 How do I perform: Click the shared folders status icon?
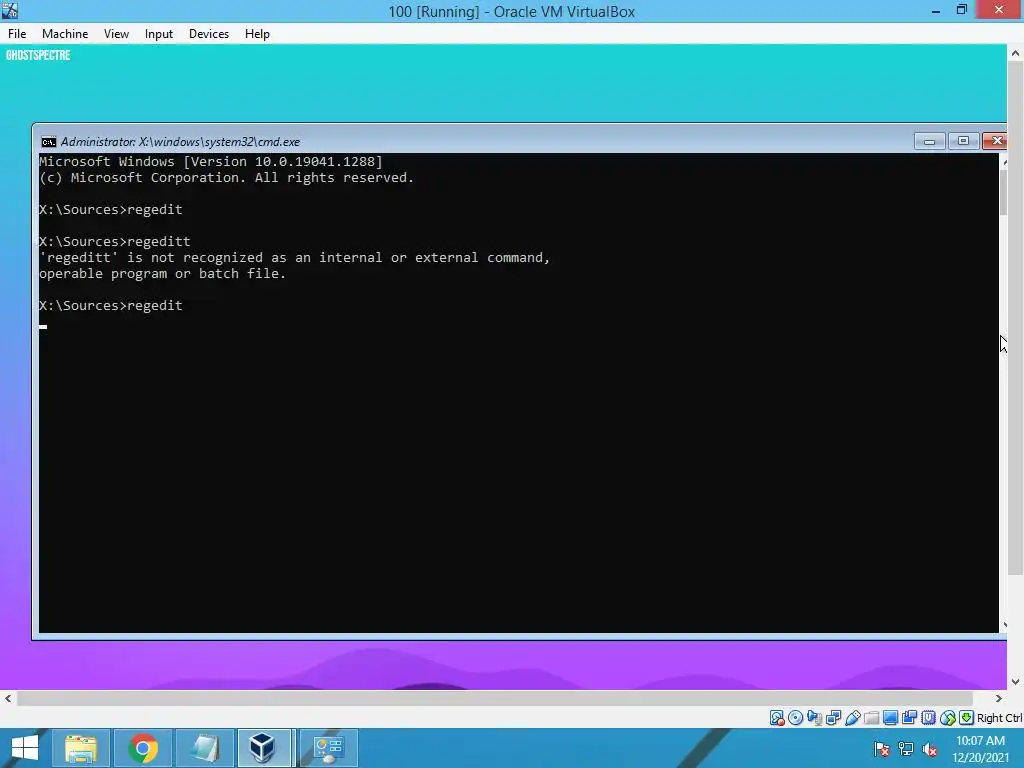click(x=871, y=718)
